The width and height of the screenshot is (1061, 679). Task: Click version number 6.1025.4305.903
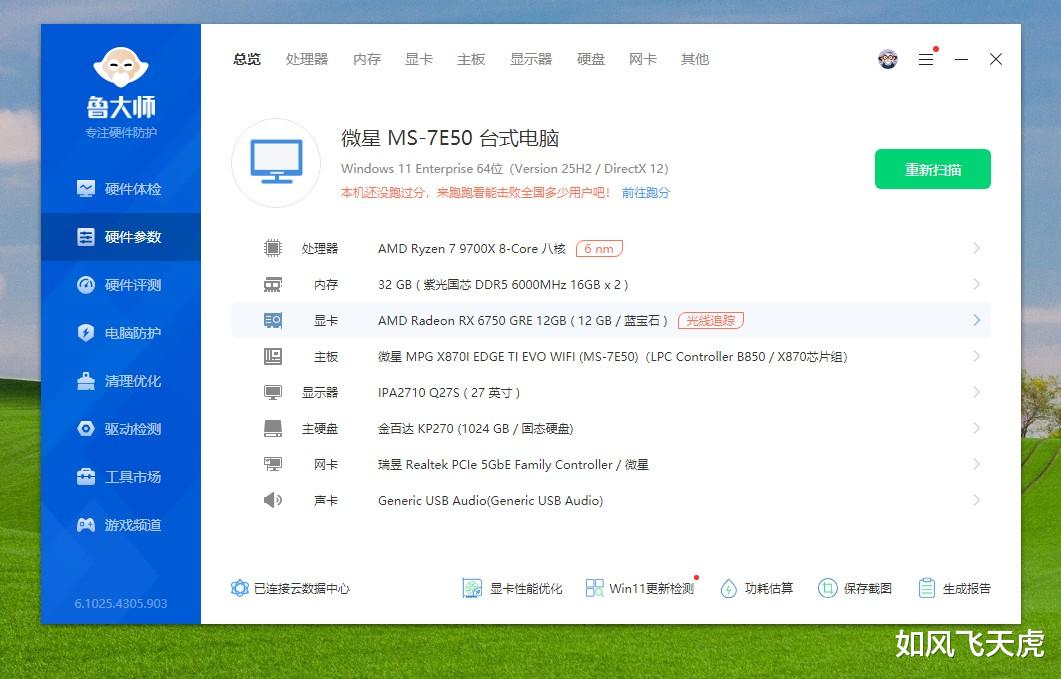coord(120,603)
